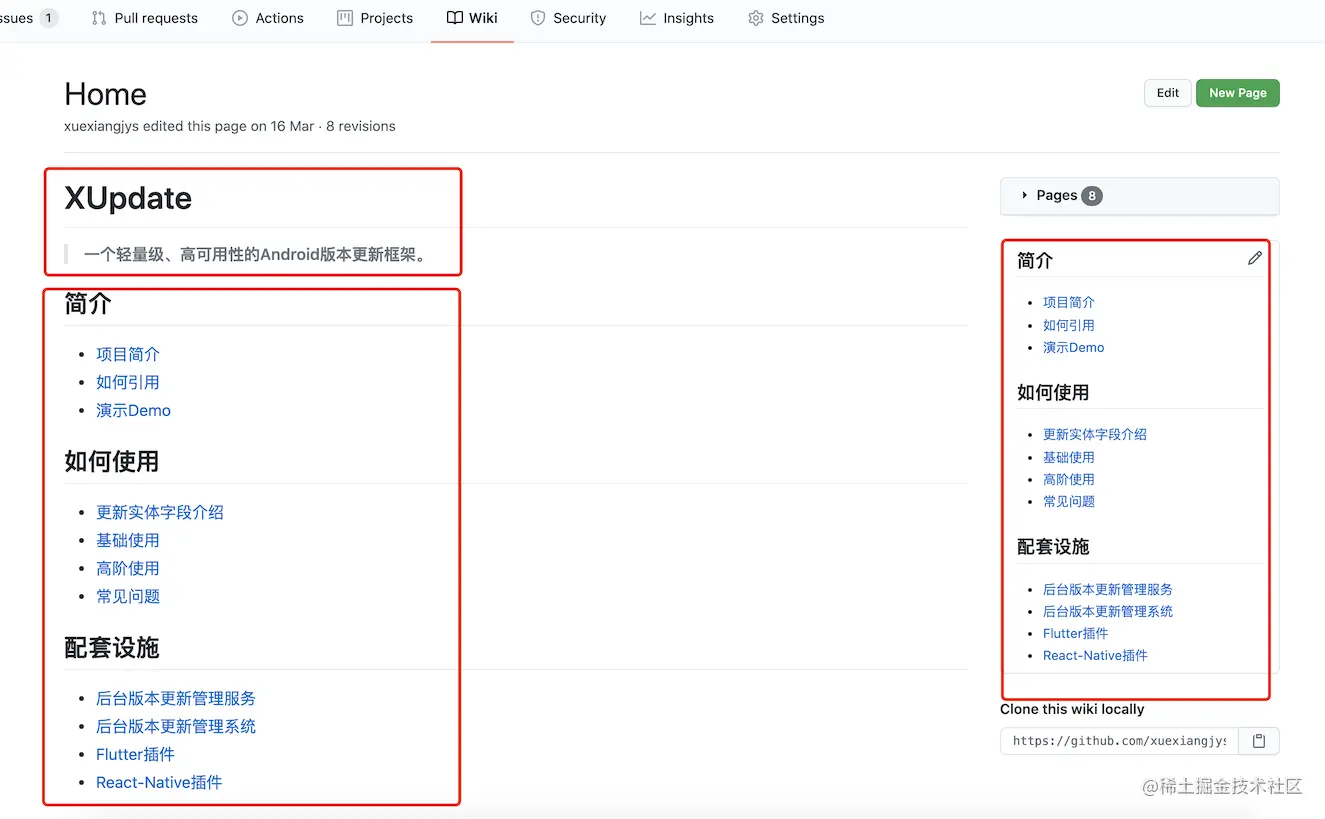Screen dimensions: 1325x819
Task: Click the Issues count badge
Action: [x=48, y=18]
